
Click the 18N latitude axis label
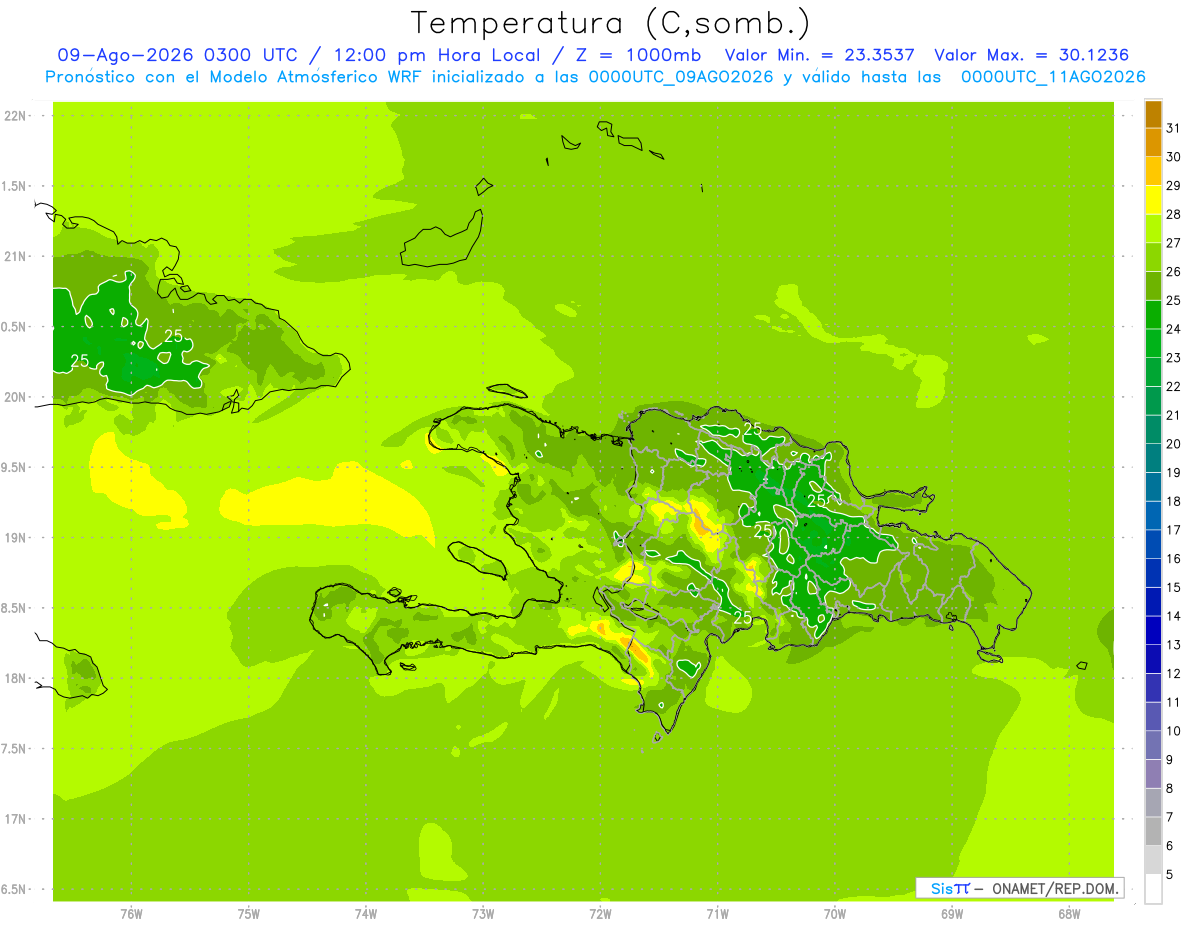[16, 679]
